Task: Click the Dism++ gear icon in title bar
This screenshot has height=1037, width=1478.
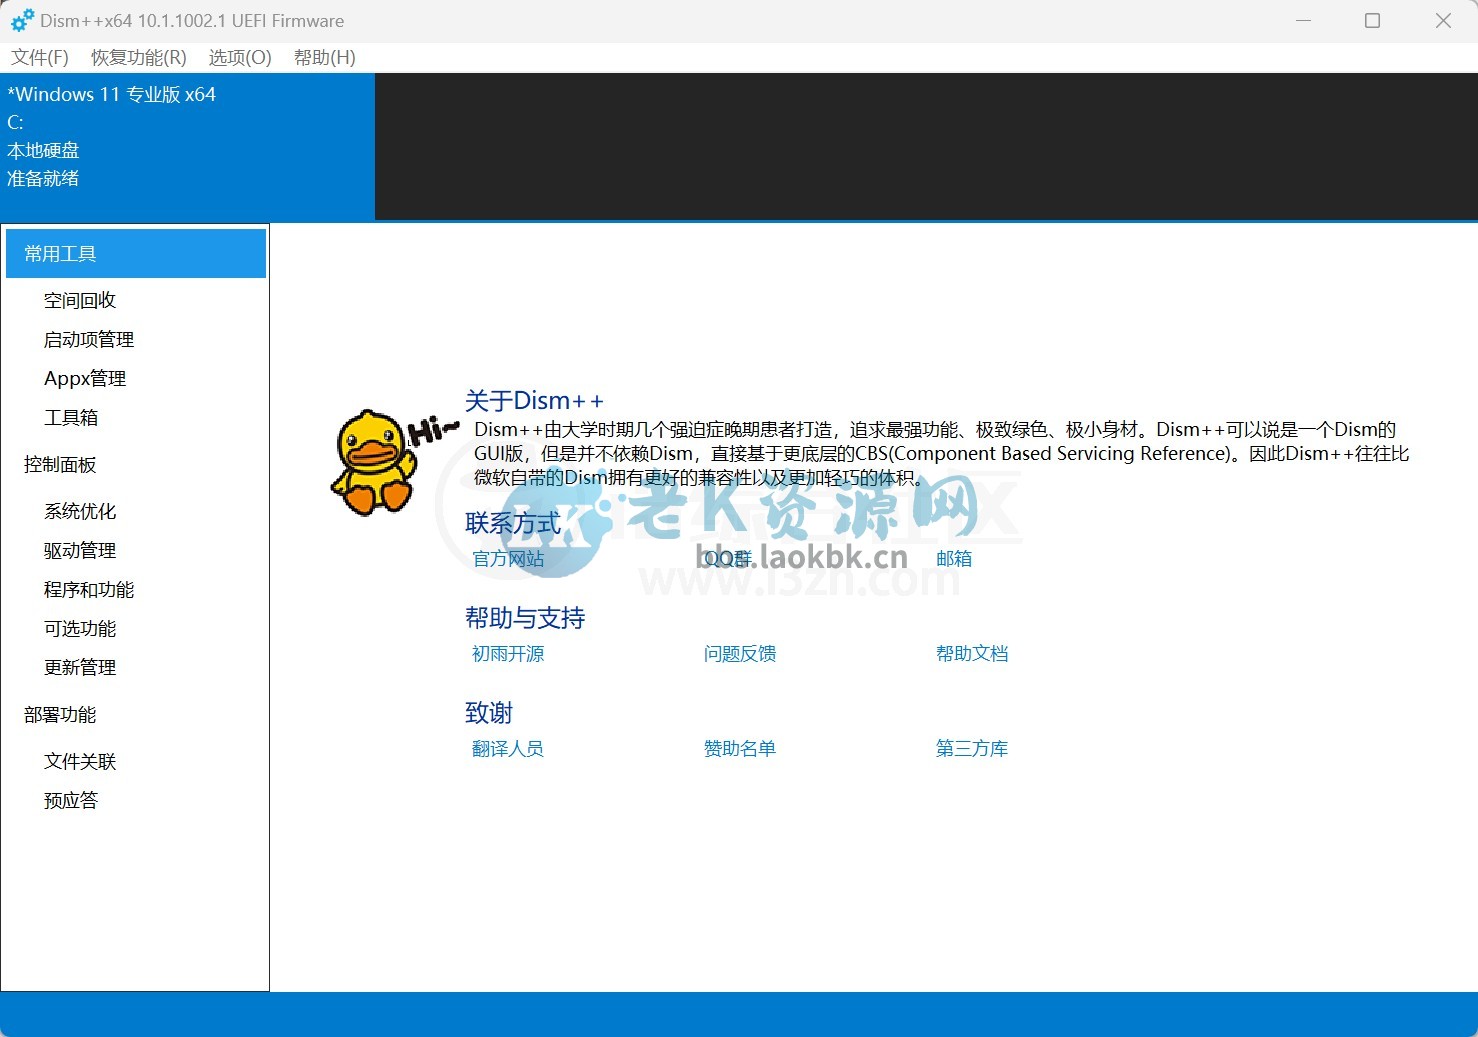Action: pyautogui.click(x=22, y=20)
